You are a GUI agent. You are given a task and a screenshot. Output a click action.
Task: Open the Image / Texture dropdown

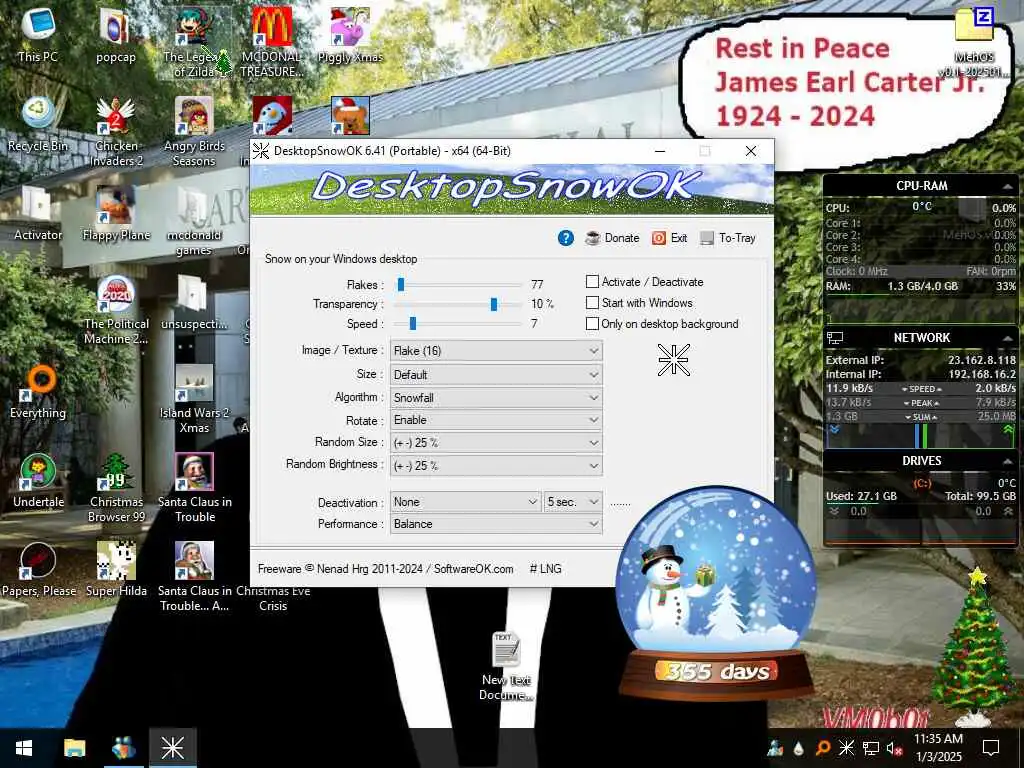coord(496,351)
